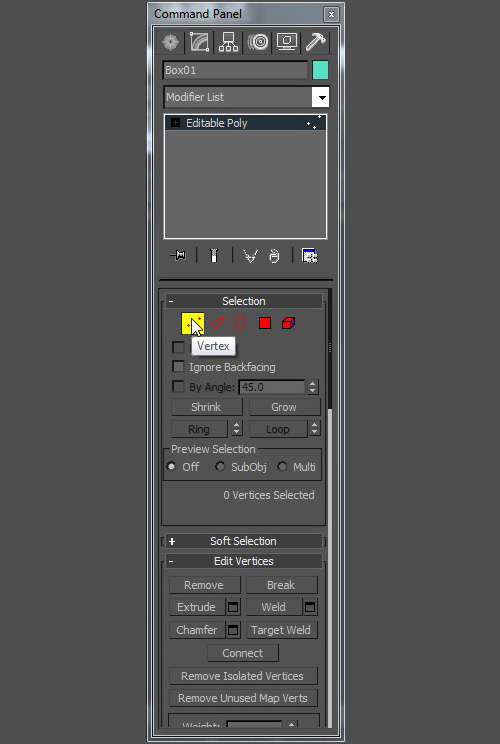Click the Extrude button
This screenshot has width=500, height=744.
tap(197, 607)
